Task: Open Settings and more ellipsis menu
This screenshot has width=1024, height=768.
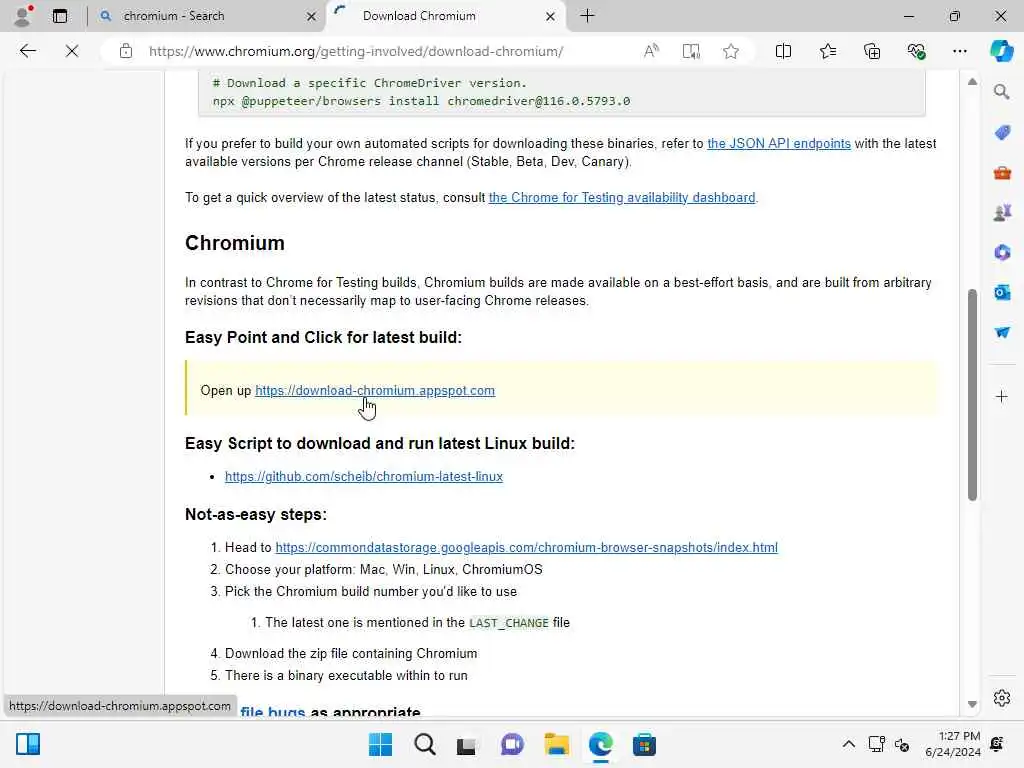Action: [x=959, y=51]
